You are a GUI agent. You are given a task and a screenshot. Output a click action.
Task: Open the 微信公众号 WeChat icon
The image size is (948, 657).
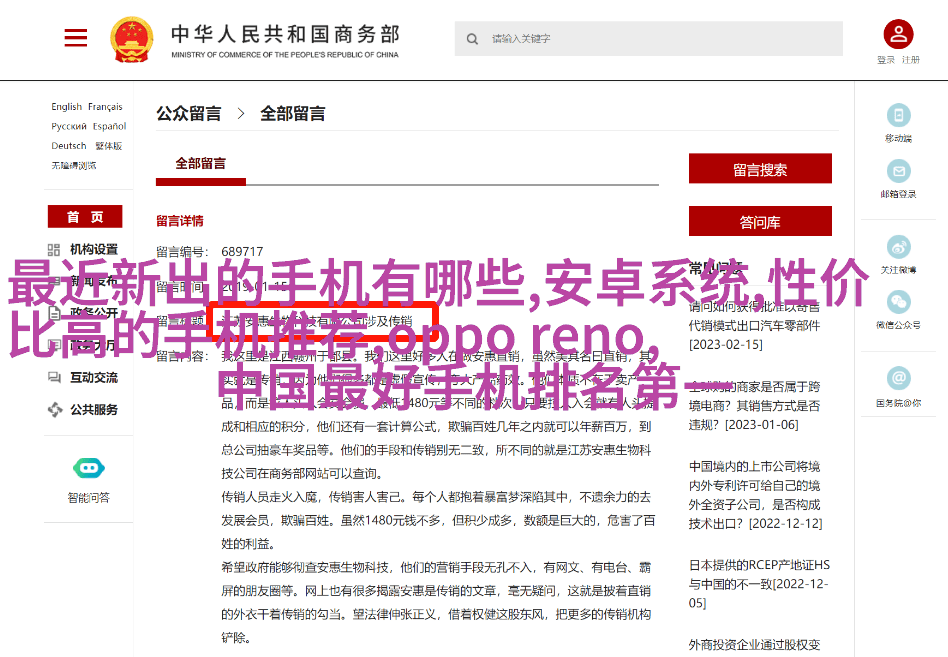pyautogui.click(x=898, y=302)
